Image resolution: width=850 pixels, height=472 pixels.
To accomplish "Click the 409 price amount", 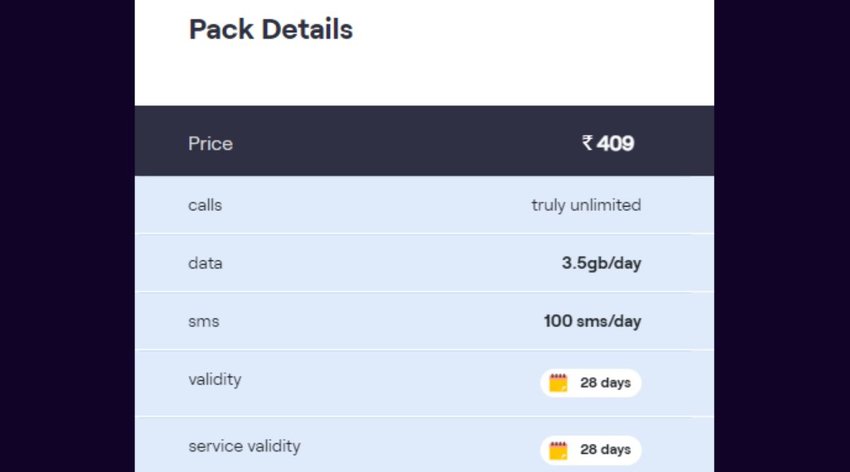I will click(615, 144).
